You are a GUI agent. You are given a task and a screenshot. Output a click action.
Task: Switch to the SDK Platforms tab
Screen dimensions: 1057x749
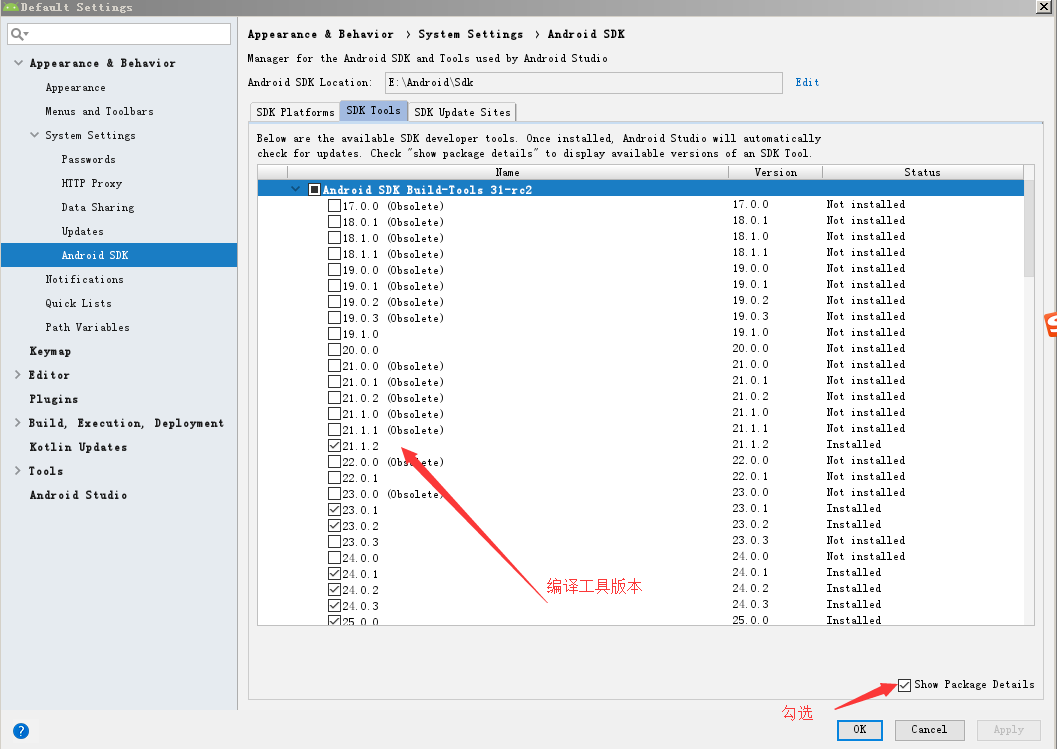click(x=295, y=112)
